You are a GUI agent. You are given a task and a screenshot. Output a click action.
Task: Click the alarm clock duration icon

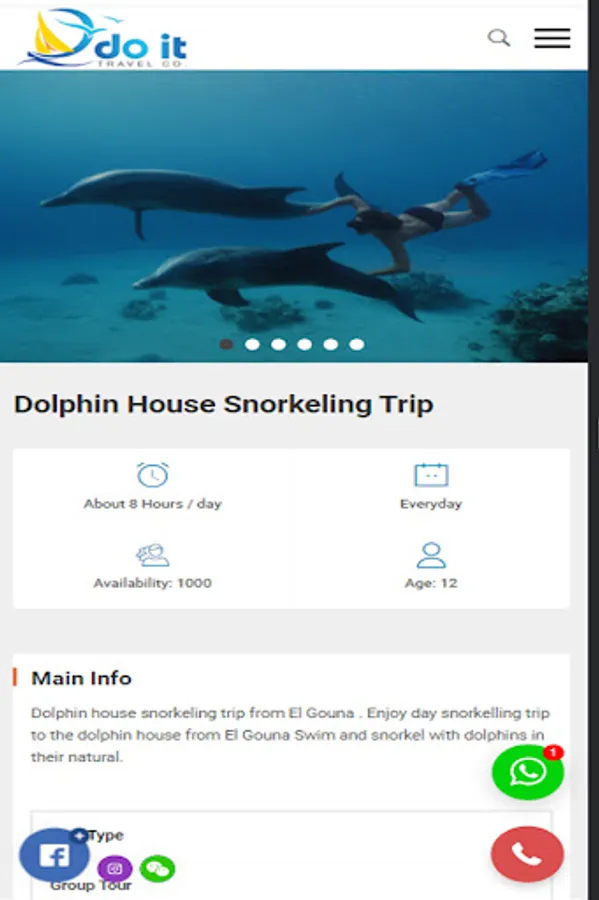[153, 475]
